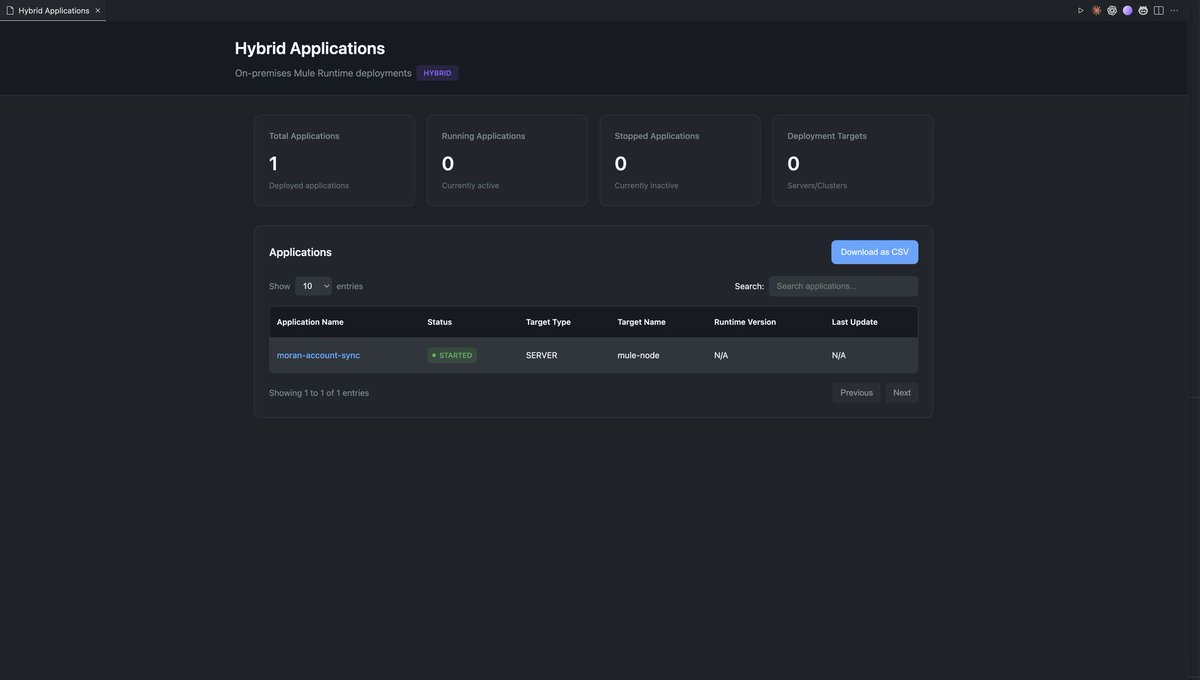Open the moran-account-sync application link
The width and height of the screenshot is (1200, 680).
pos(318,355)
